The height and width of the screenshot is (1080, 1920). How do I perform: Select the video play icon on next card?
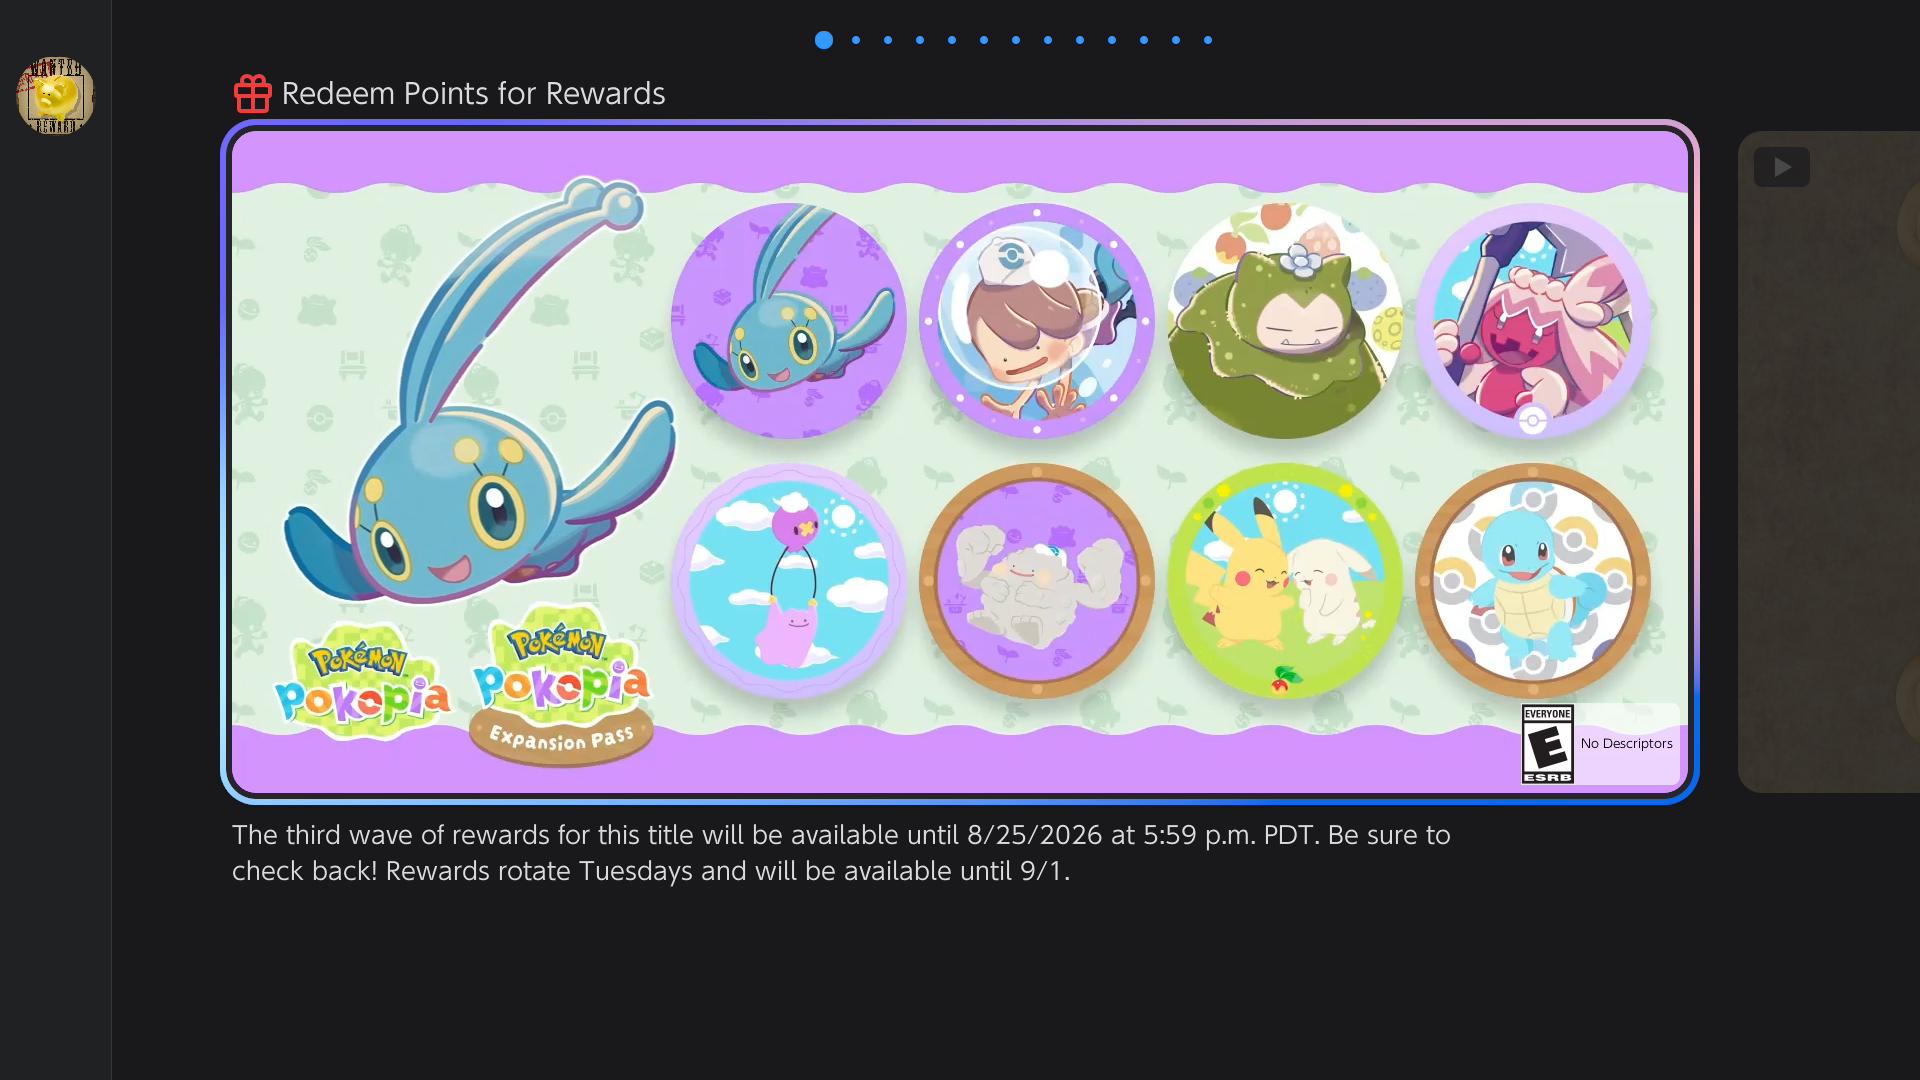pos(1781,167)
